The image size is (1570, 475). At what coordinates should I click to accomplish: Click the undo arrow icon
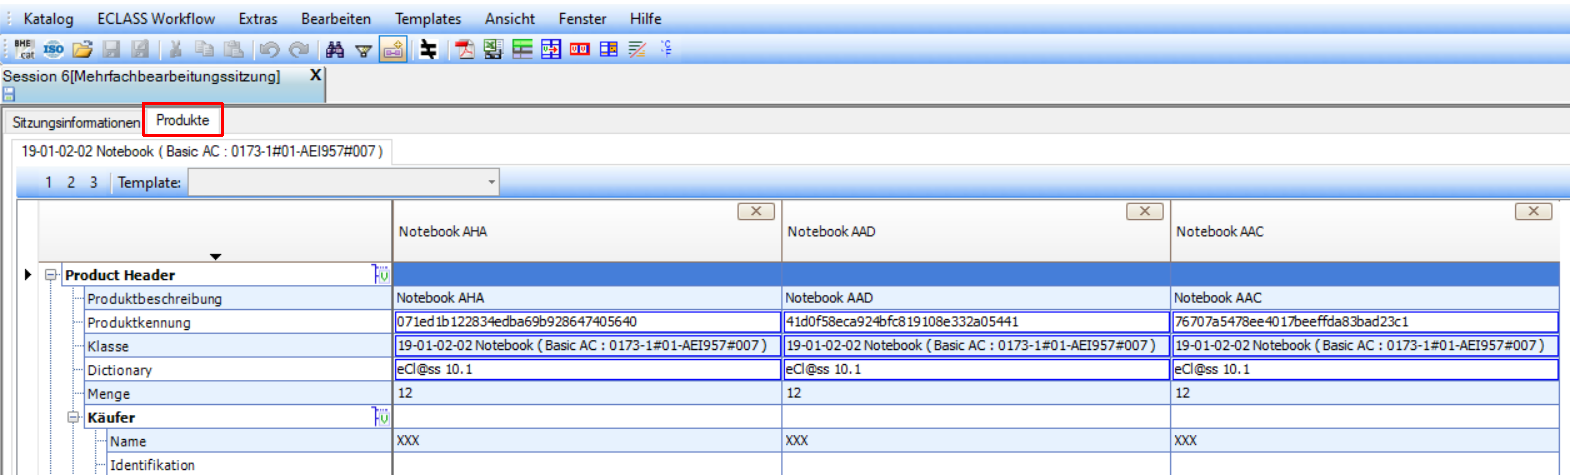point(269,49)
